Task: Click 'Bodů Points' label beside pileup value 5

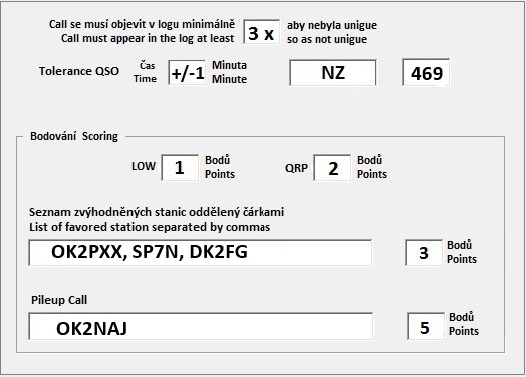Action: [x=464, y=324]
